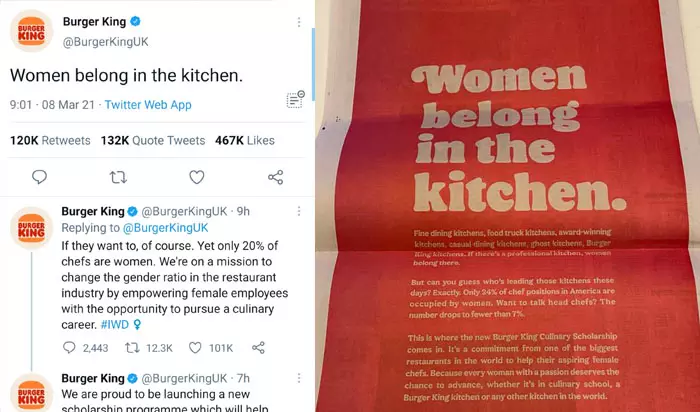The width and height of the screenshot is (700, 412).
Task: Click the @BurgerKingUK "Replying to" mention
Action: click(165, 228)
